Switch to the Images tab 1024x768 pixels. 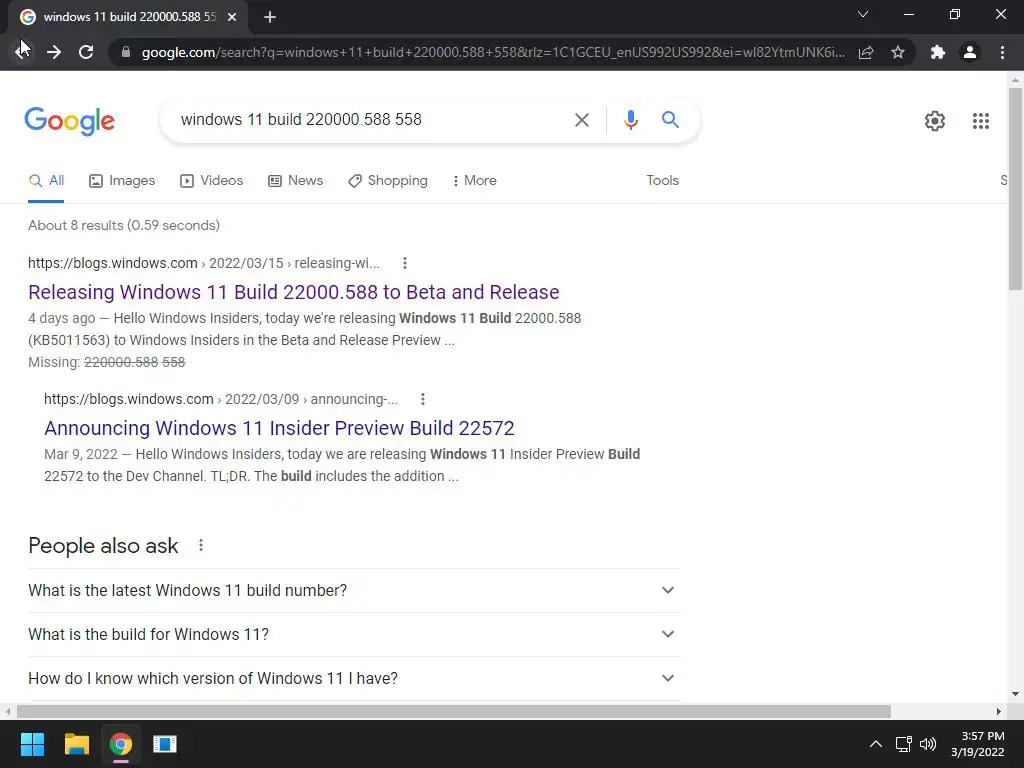122,181
